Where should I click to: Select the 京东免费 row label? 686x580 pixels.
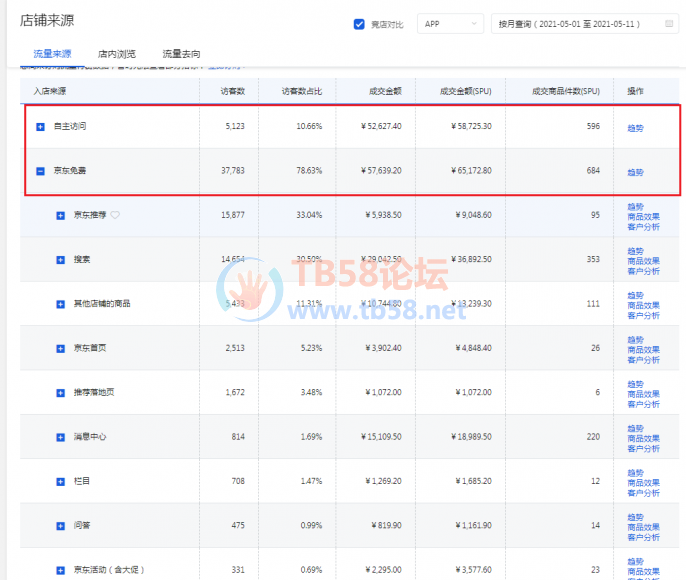coord(70,171)
